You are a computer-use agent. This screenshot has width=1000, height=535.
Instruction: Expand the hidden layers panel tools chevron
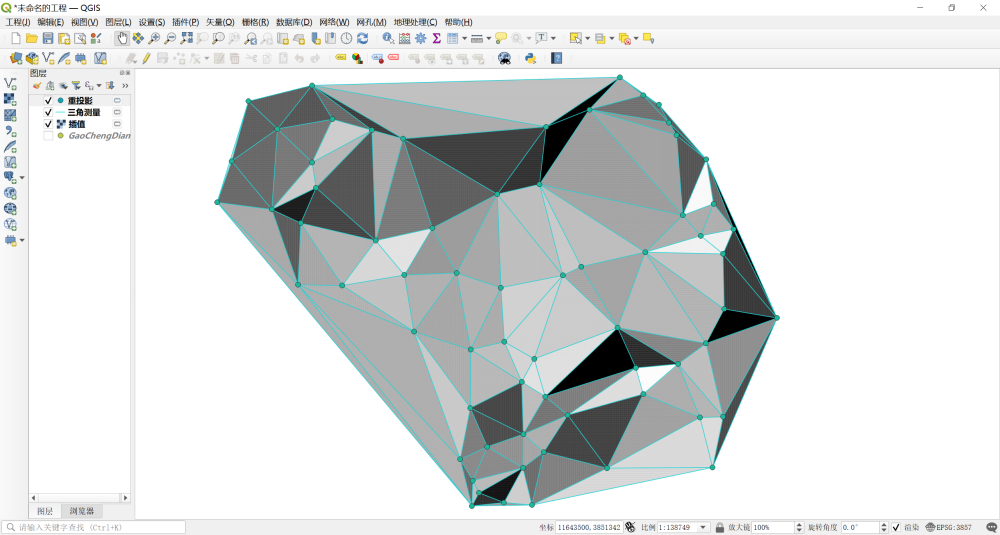124,85
